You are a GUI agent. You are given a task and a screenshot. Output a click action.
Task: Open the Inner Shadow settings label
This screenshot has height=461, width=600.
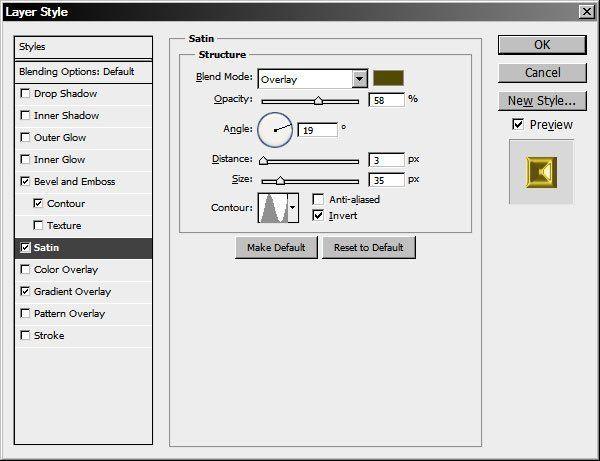[67, 116]
